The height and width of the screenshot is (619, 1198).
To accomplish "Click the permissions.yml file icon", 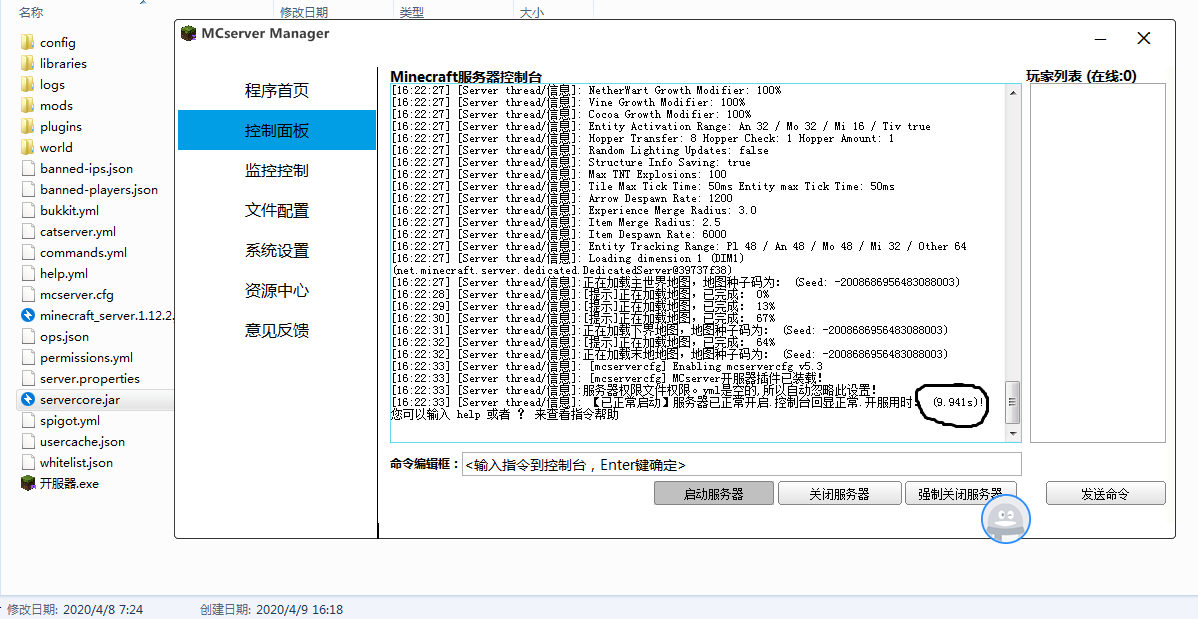I will (x=28, y=358).
